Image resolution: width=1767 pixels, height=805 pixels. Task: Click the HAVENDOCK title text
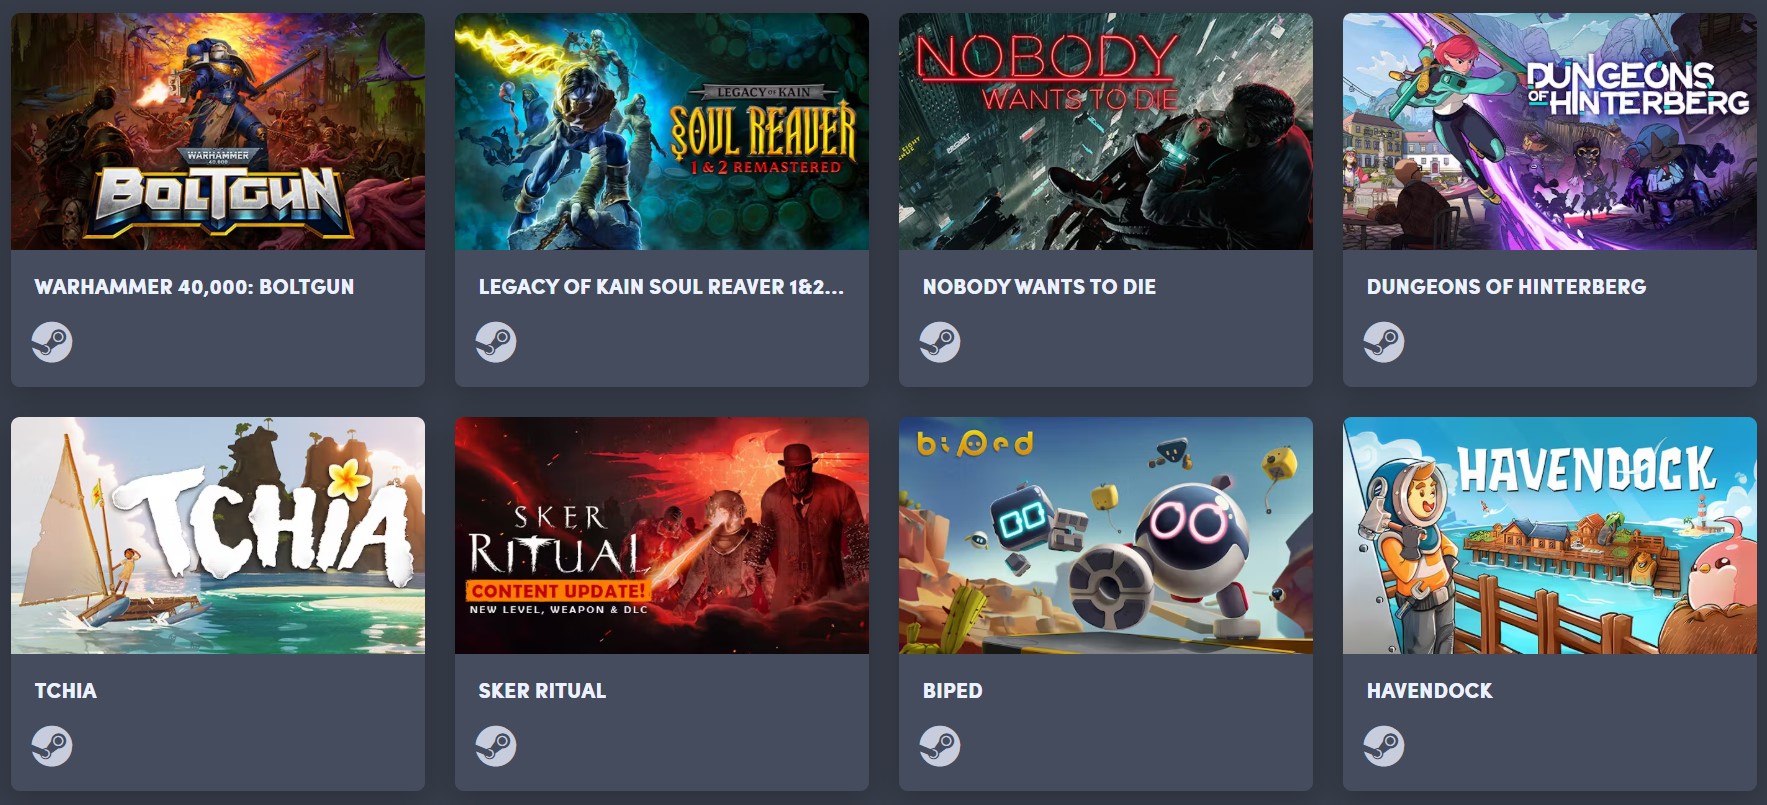(1429, 691)
